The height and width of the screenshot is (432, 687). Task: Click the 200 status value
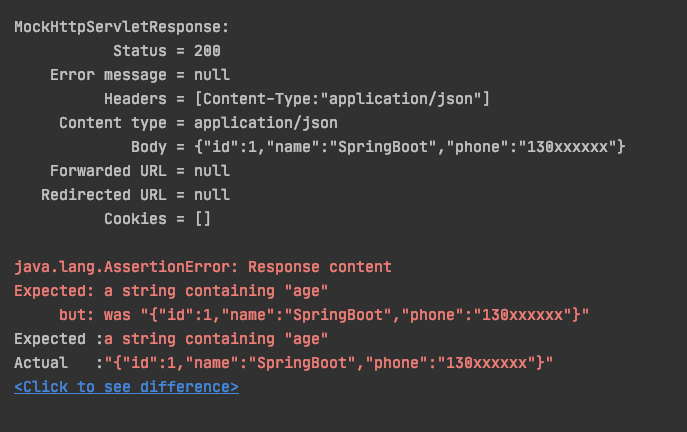(208, 51)
